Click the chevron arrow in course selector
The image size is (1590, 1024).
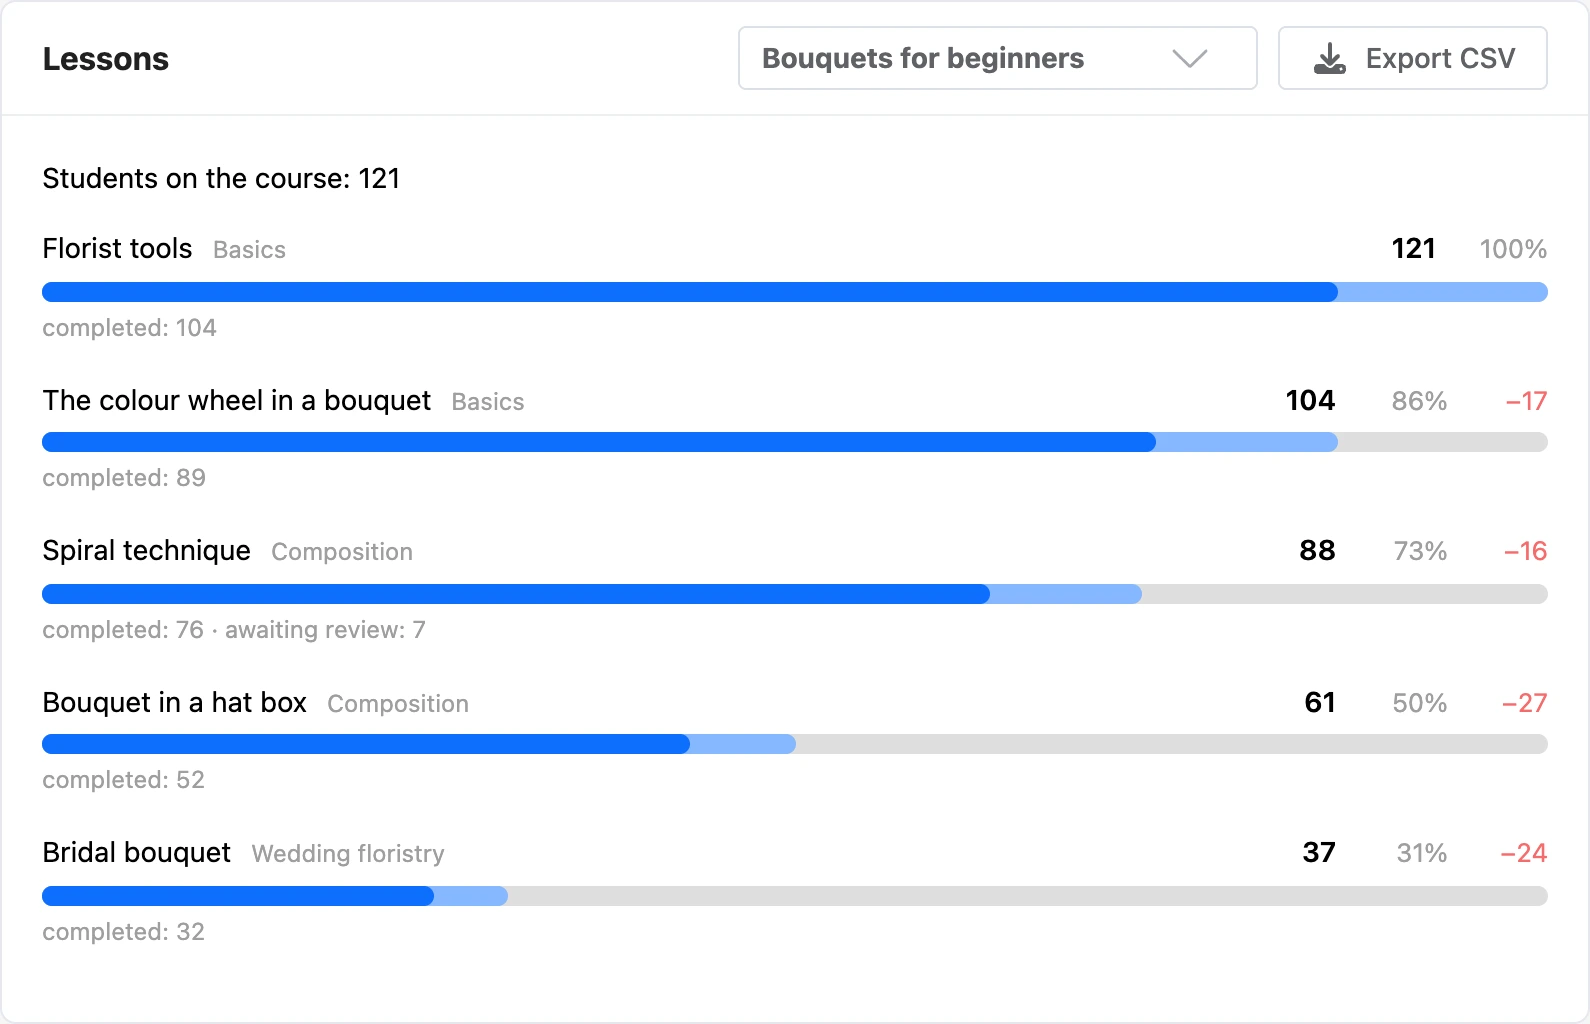click(x=1189, y=59)
